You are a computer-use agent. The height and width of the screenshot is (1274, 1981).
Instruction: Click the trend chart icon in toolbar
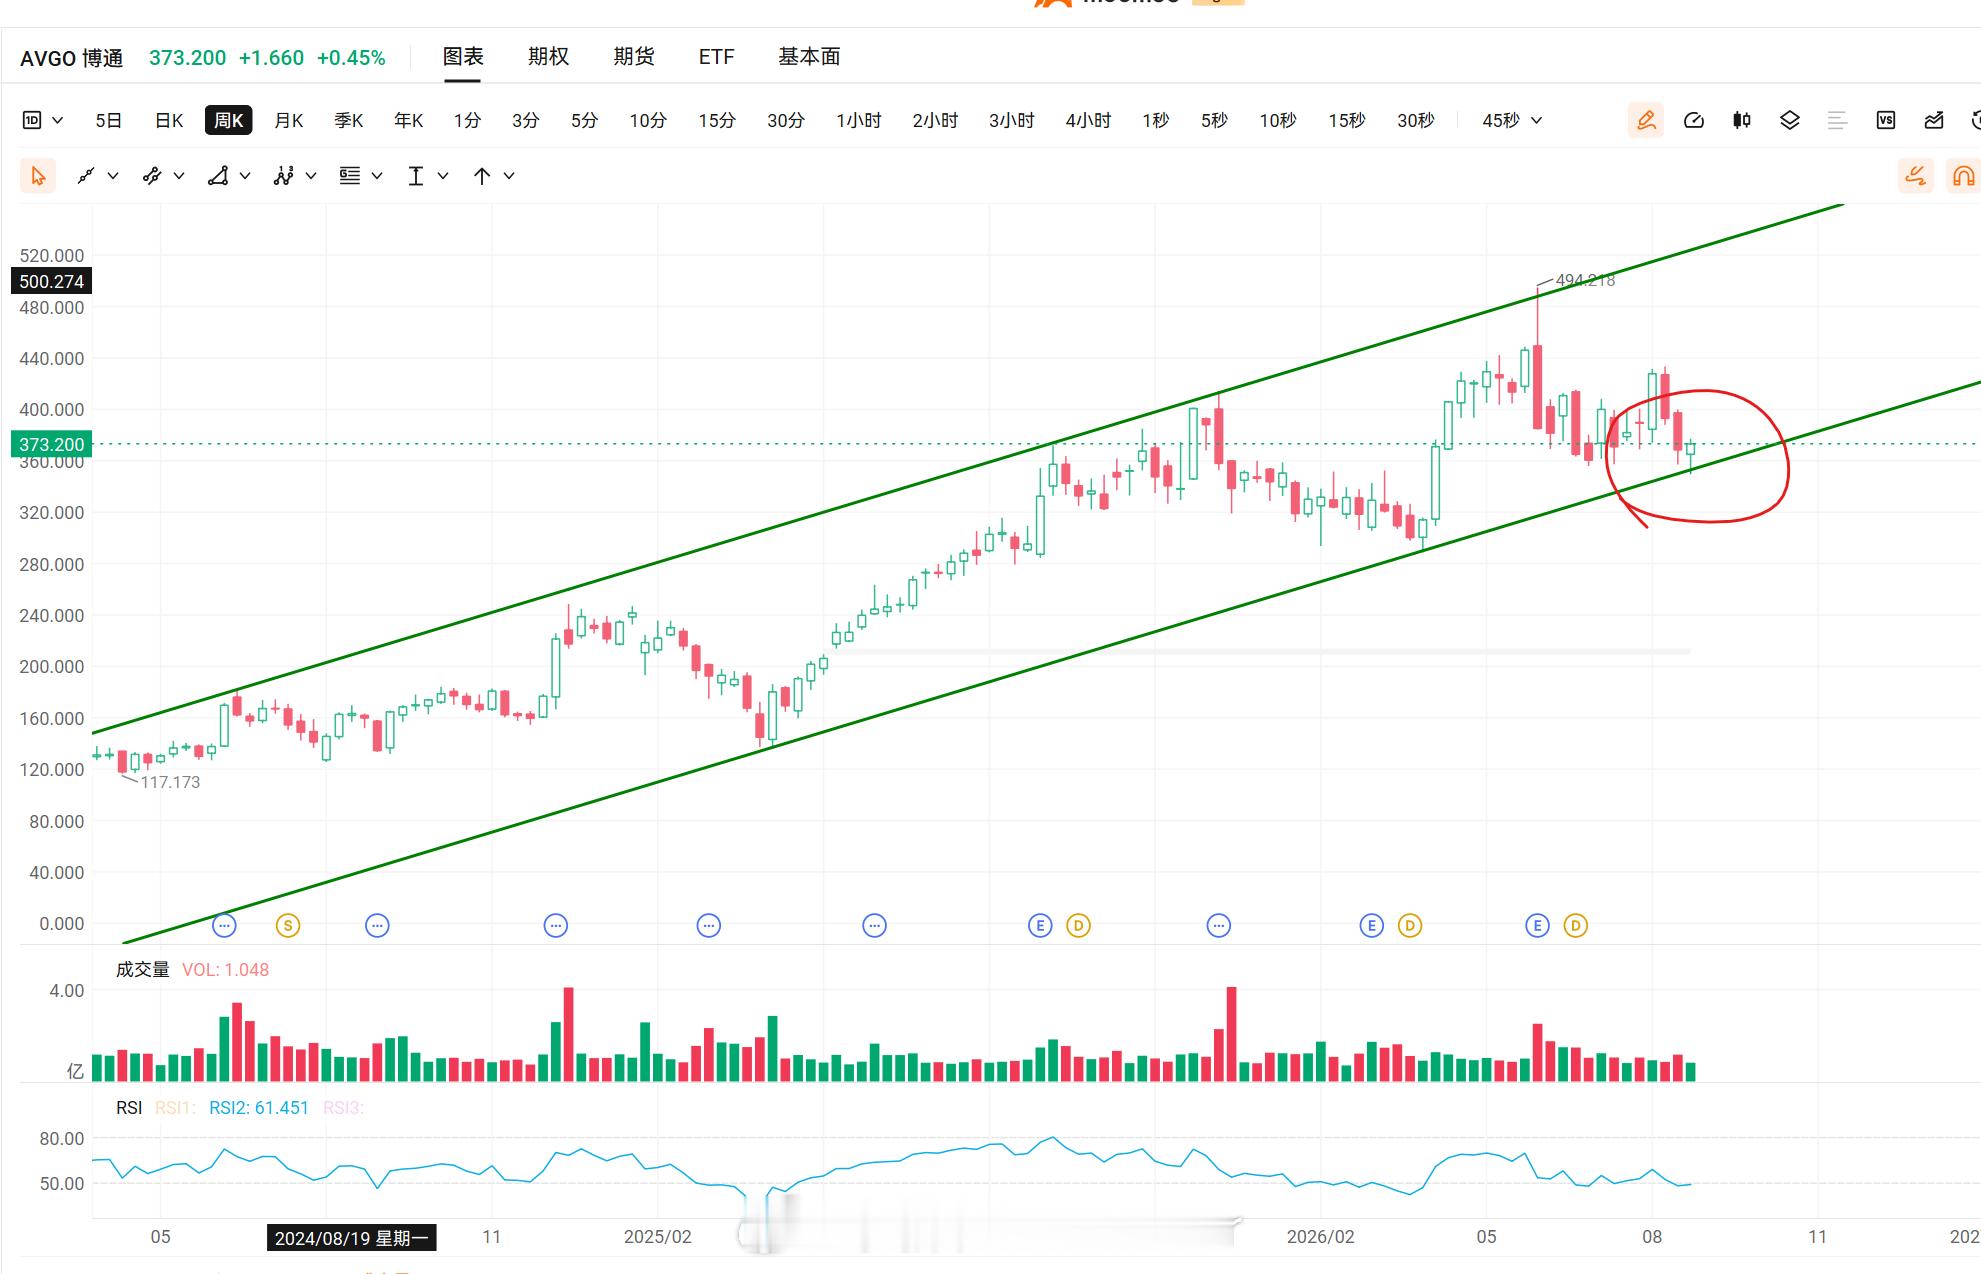[x=1934, y=120]
